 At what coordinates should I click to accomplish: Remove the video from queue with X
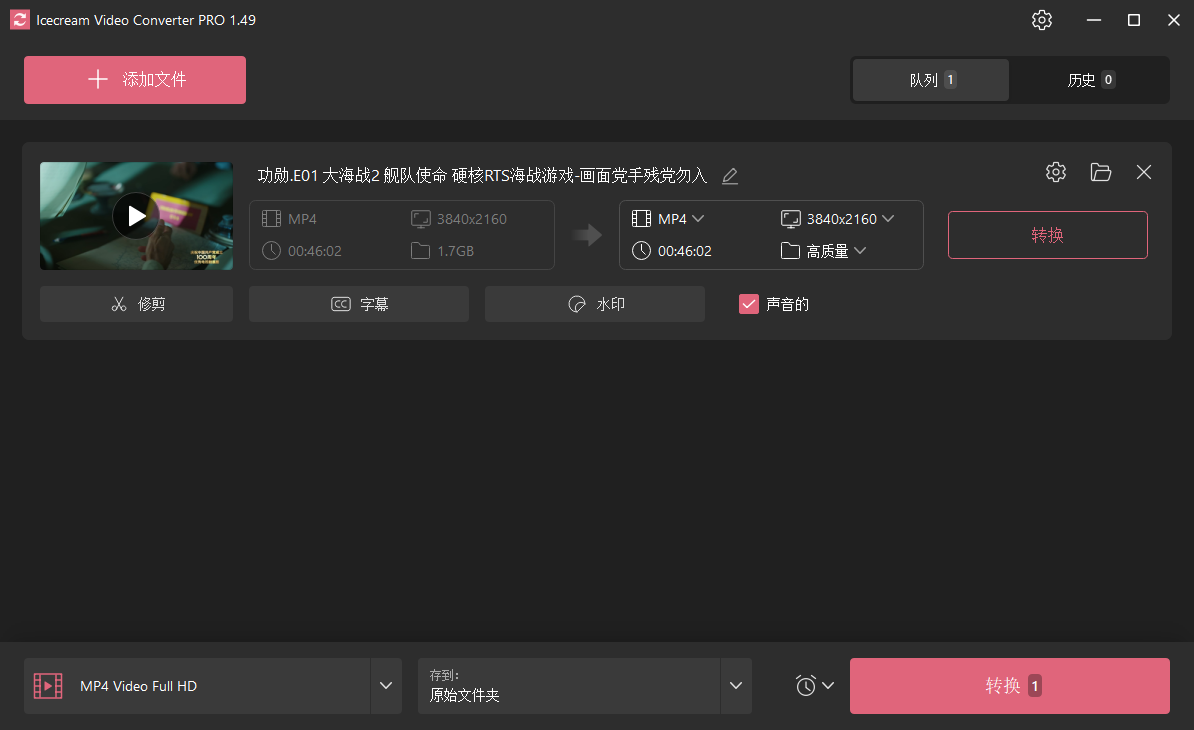1143,172
